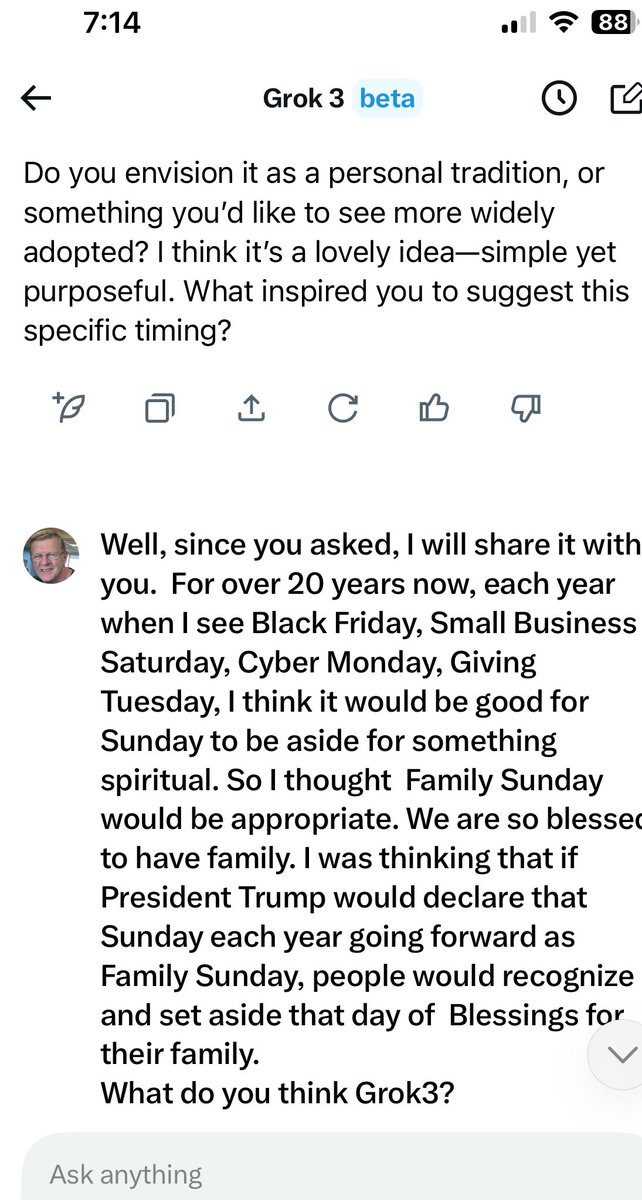Tap the 7:14 clock in status bar
This screenshot has width=642, height=1200.
[x=112, y=23]
